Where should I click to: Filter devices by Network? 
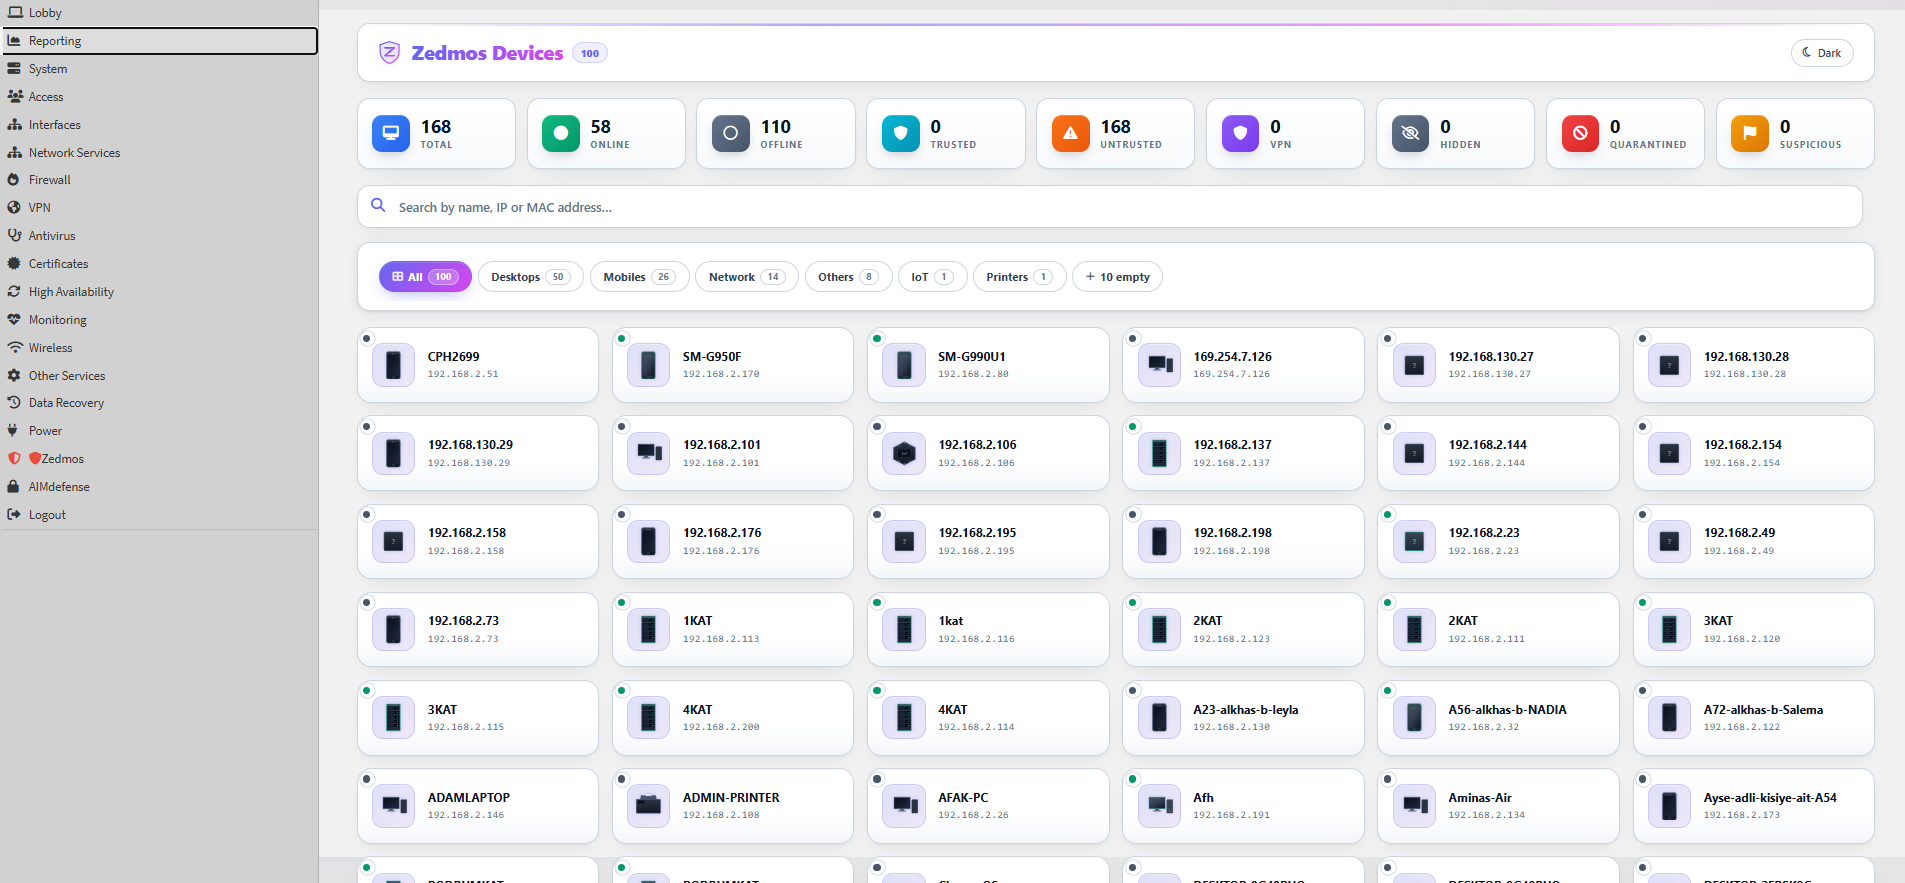746,277
